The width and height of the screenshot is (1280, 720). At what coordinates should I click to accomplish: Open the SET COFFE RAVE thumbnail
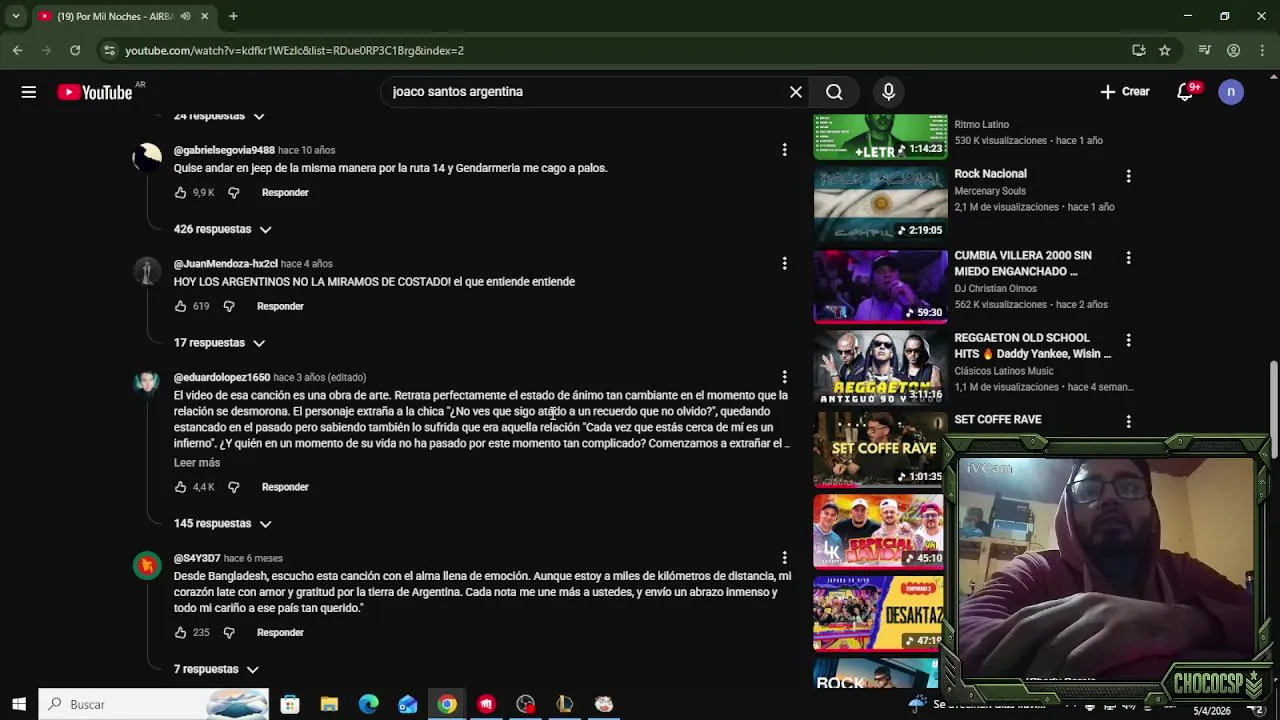click(x=880, y=449)
